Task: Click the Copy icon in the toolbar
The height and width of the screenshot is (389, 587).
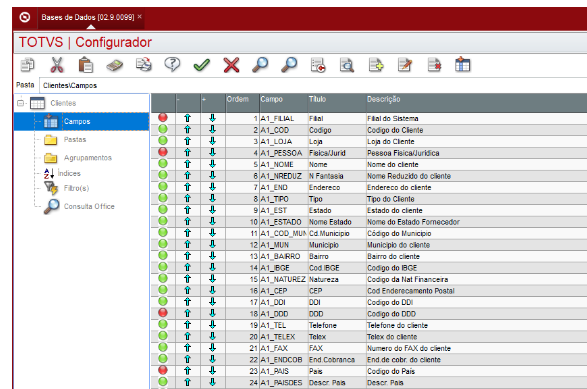Action: (x=27, y=65)
